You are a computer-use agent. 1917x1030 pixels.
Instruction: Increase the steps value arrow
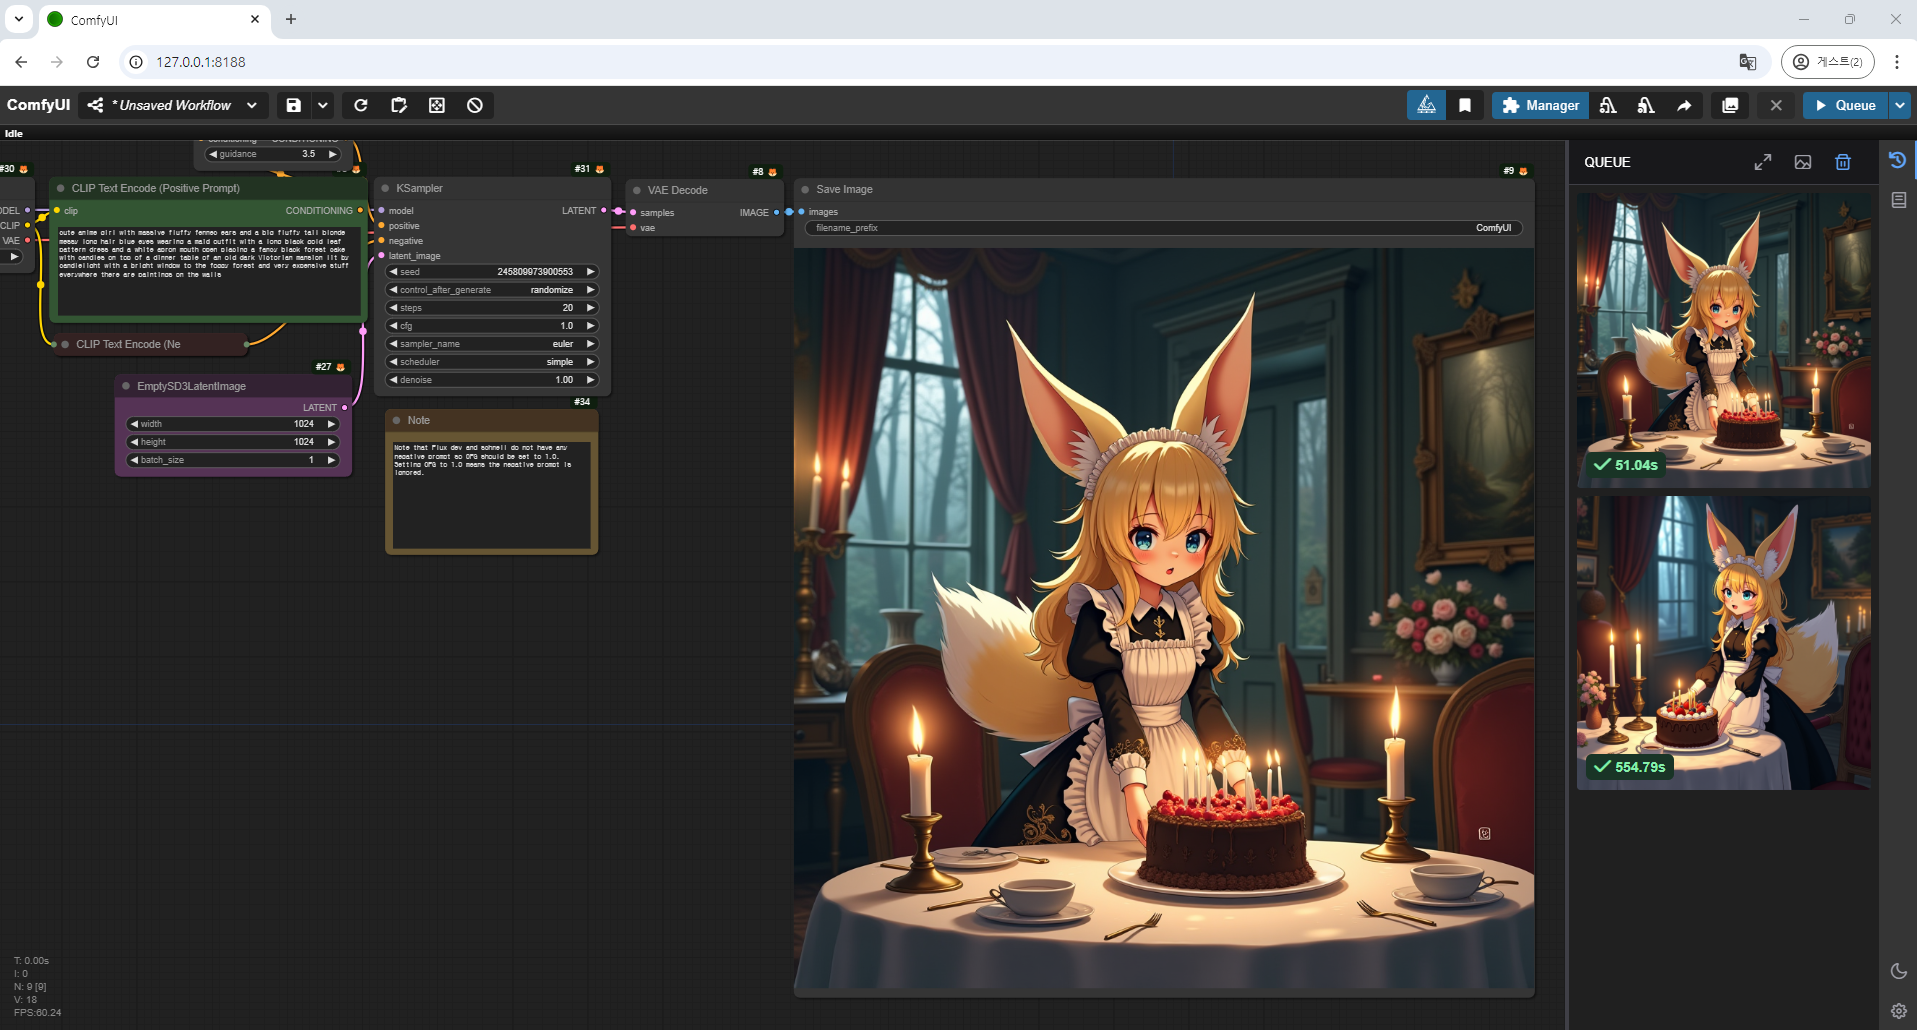[590, 308]
